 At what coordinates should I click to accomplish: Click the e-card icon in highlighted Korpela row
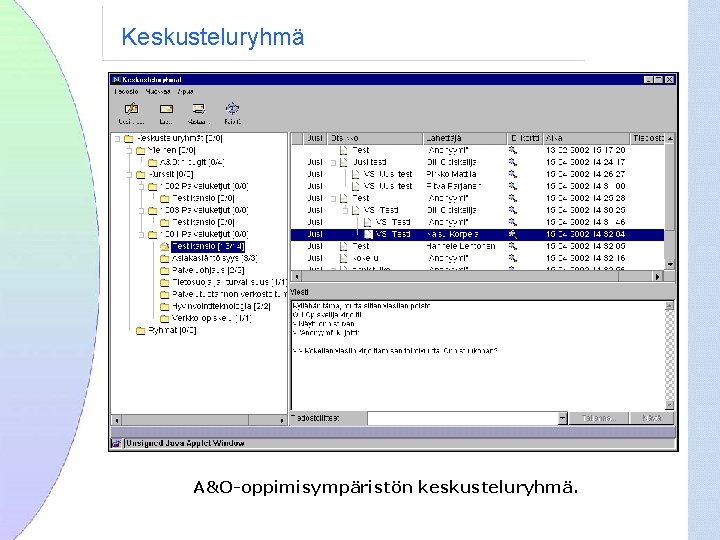click(x=512, y=234)
